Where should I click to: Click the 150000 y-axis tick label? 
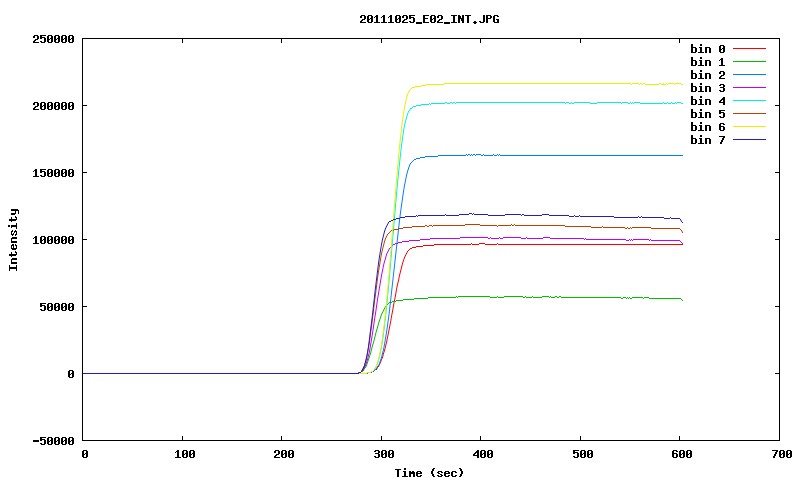[53, 173]
